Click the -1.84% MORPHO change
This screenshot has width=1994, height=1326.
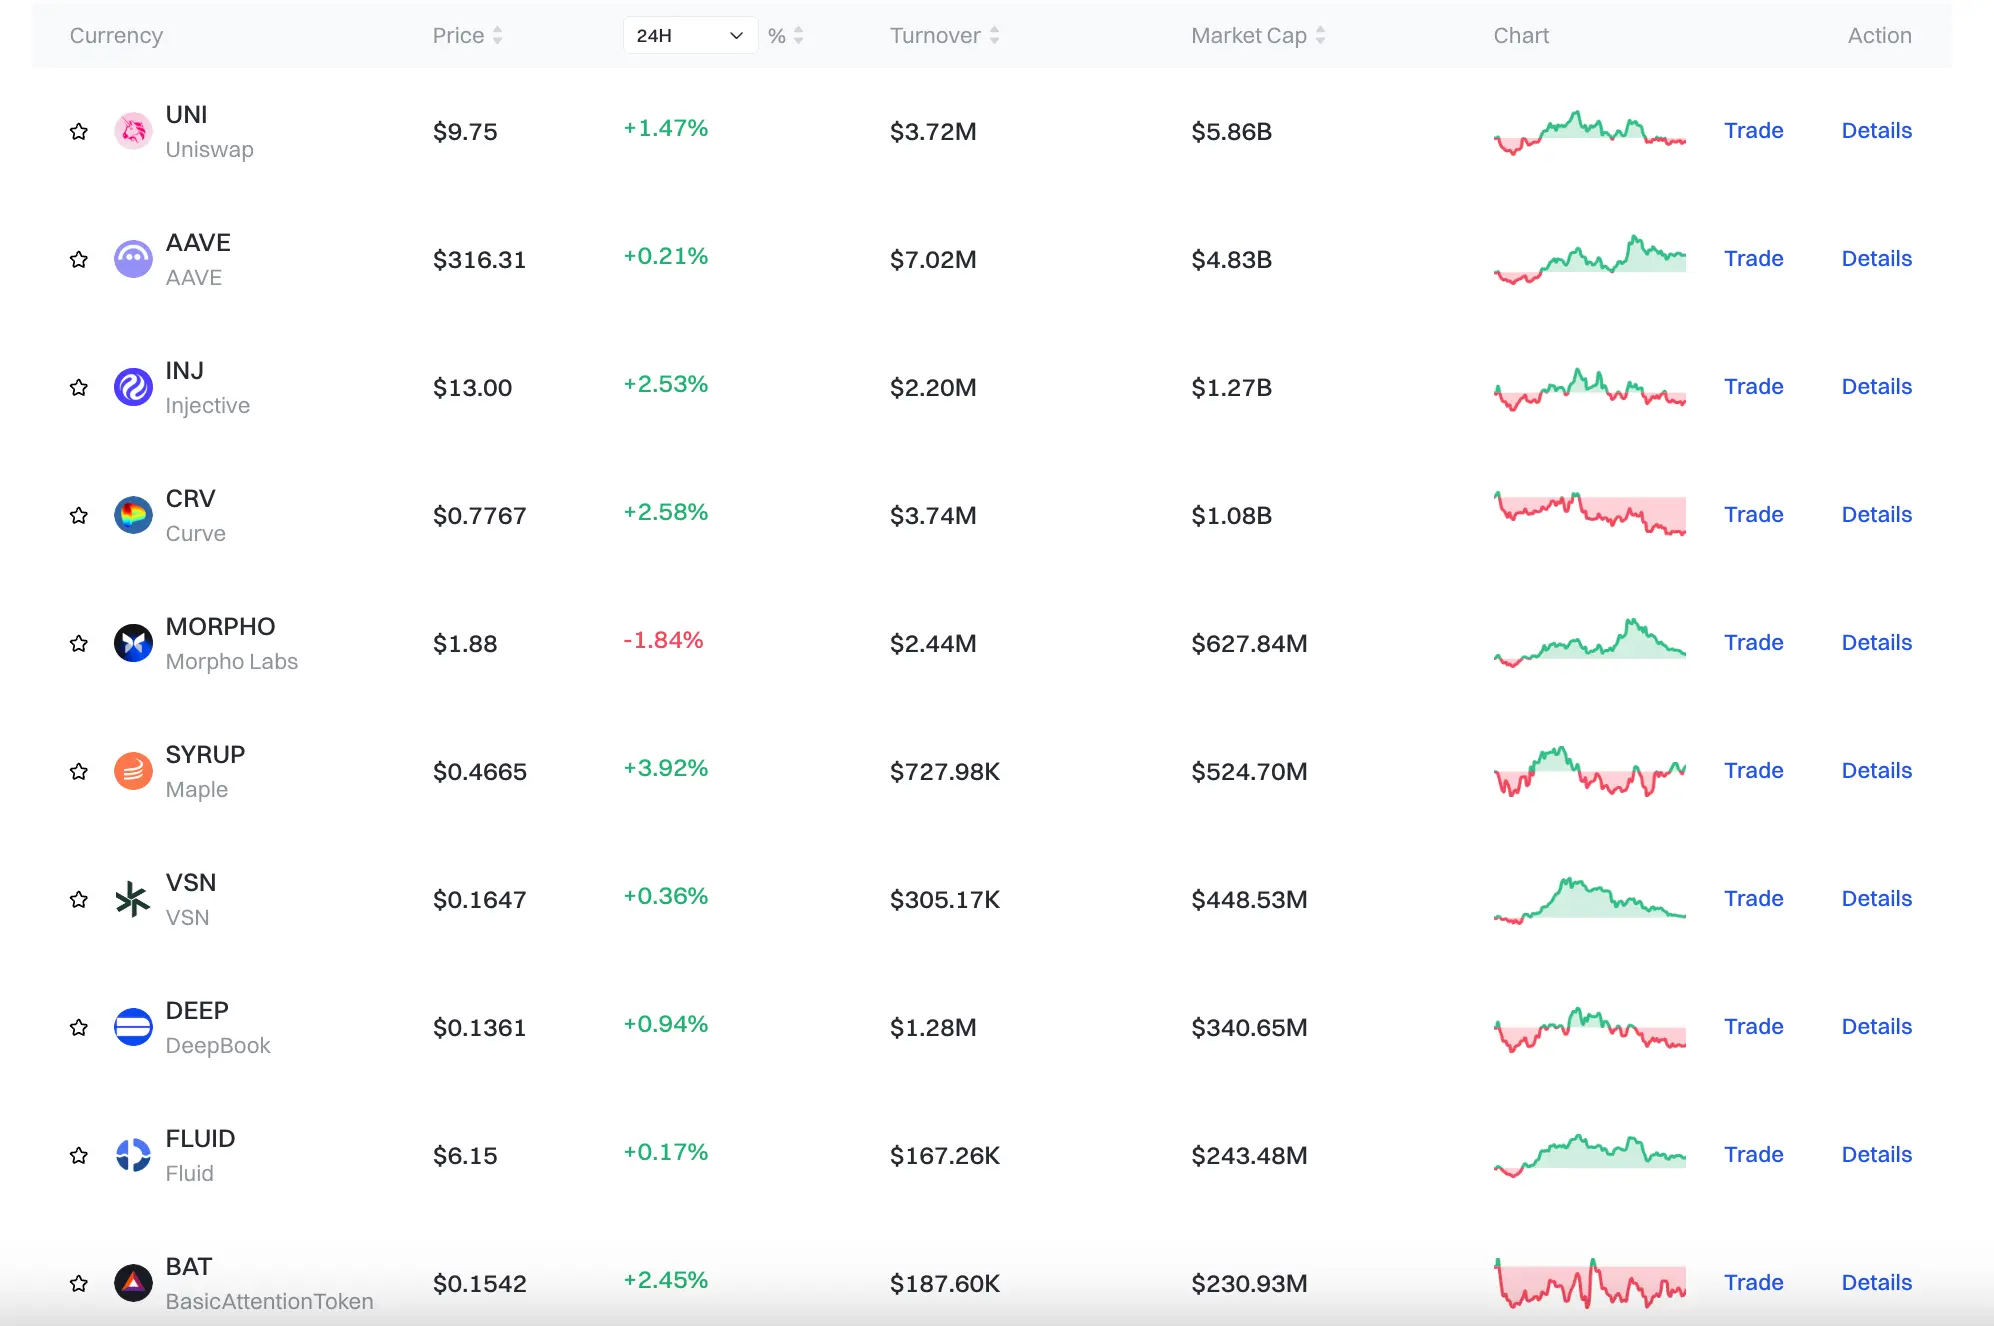pos(663,640)
